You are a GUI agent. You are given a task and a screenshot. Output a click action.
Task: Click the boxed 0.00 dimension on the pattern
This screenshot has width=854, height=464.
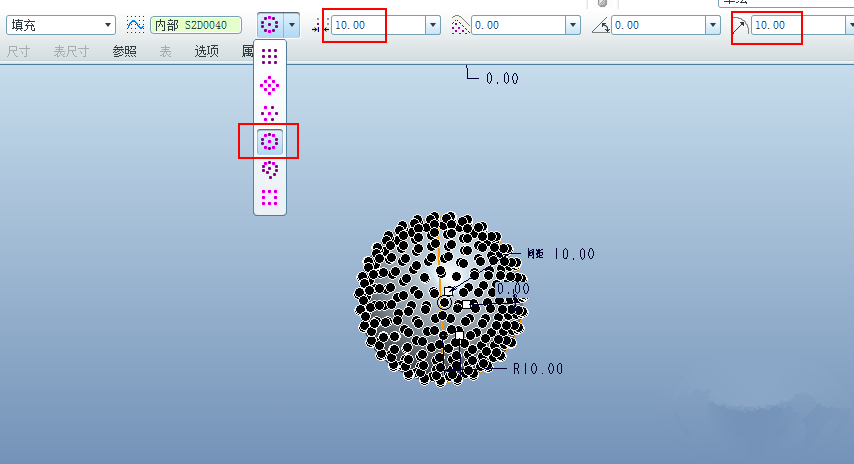point(513,289)
